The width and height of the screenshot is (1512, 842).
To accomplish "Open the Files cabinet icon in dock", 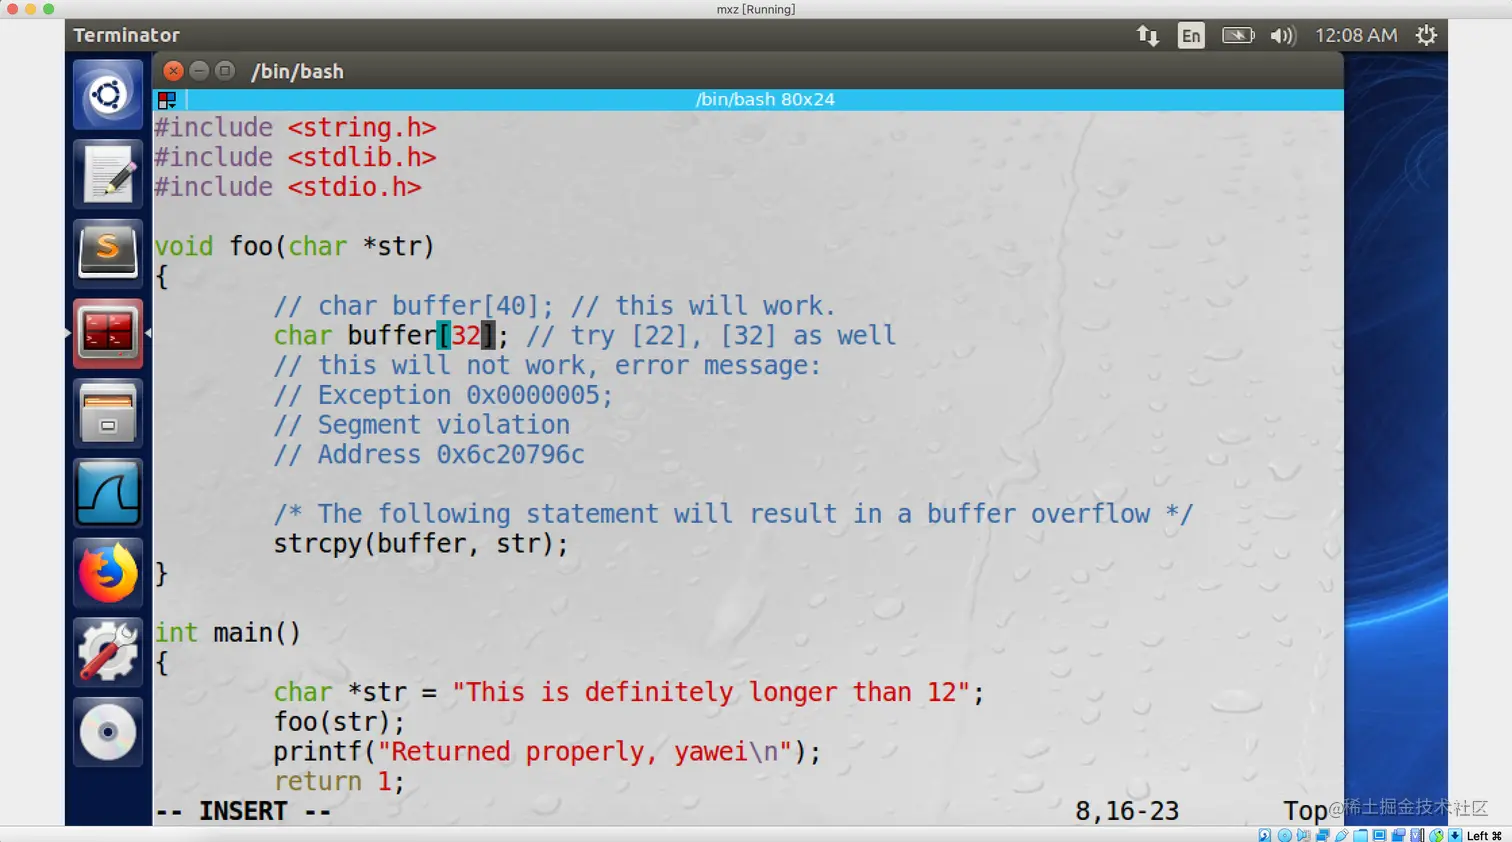I will pos(108,413).
